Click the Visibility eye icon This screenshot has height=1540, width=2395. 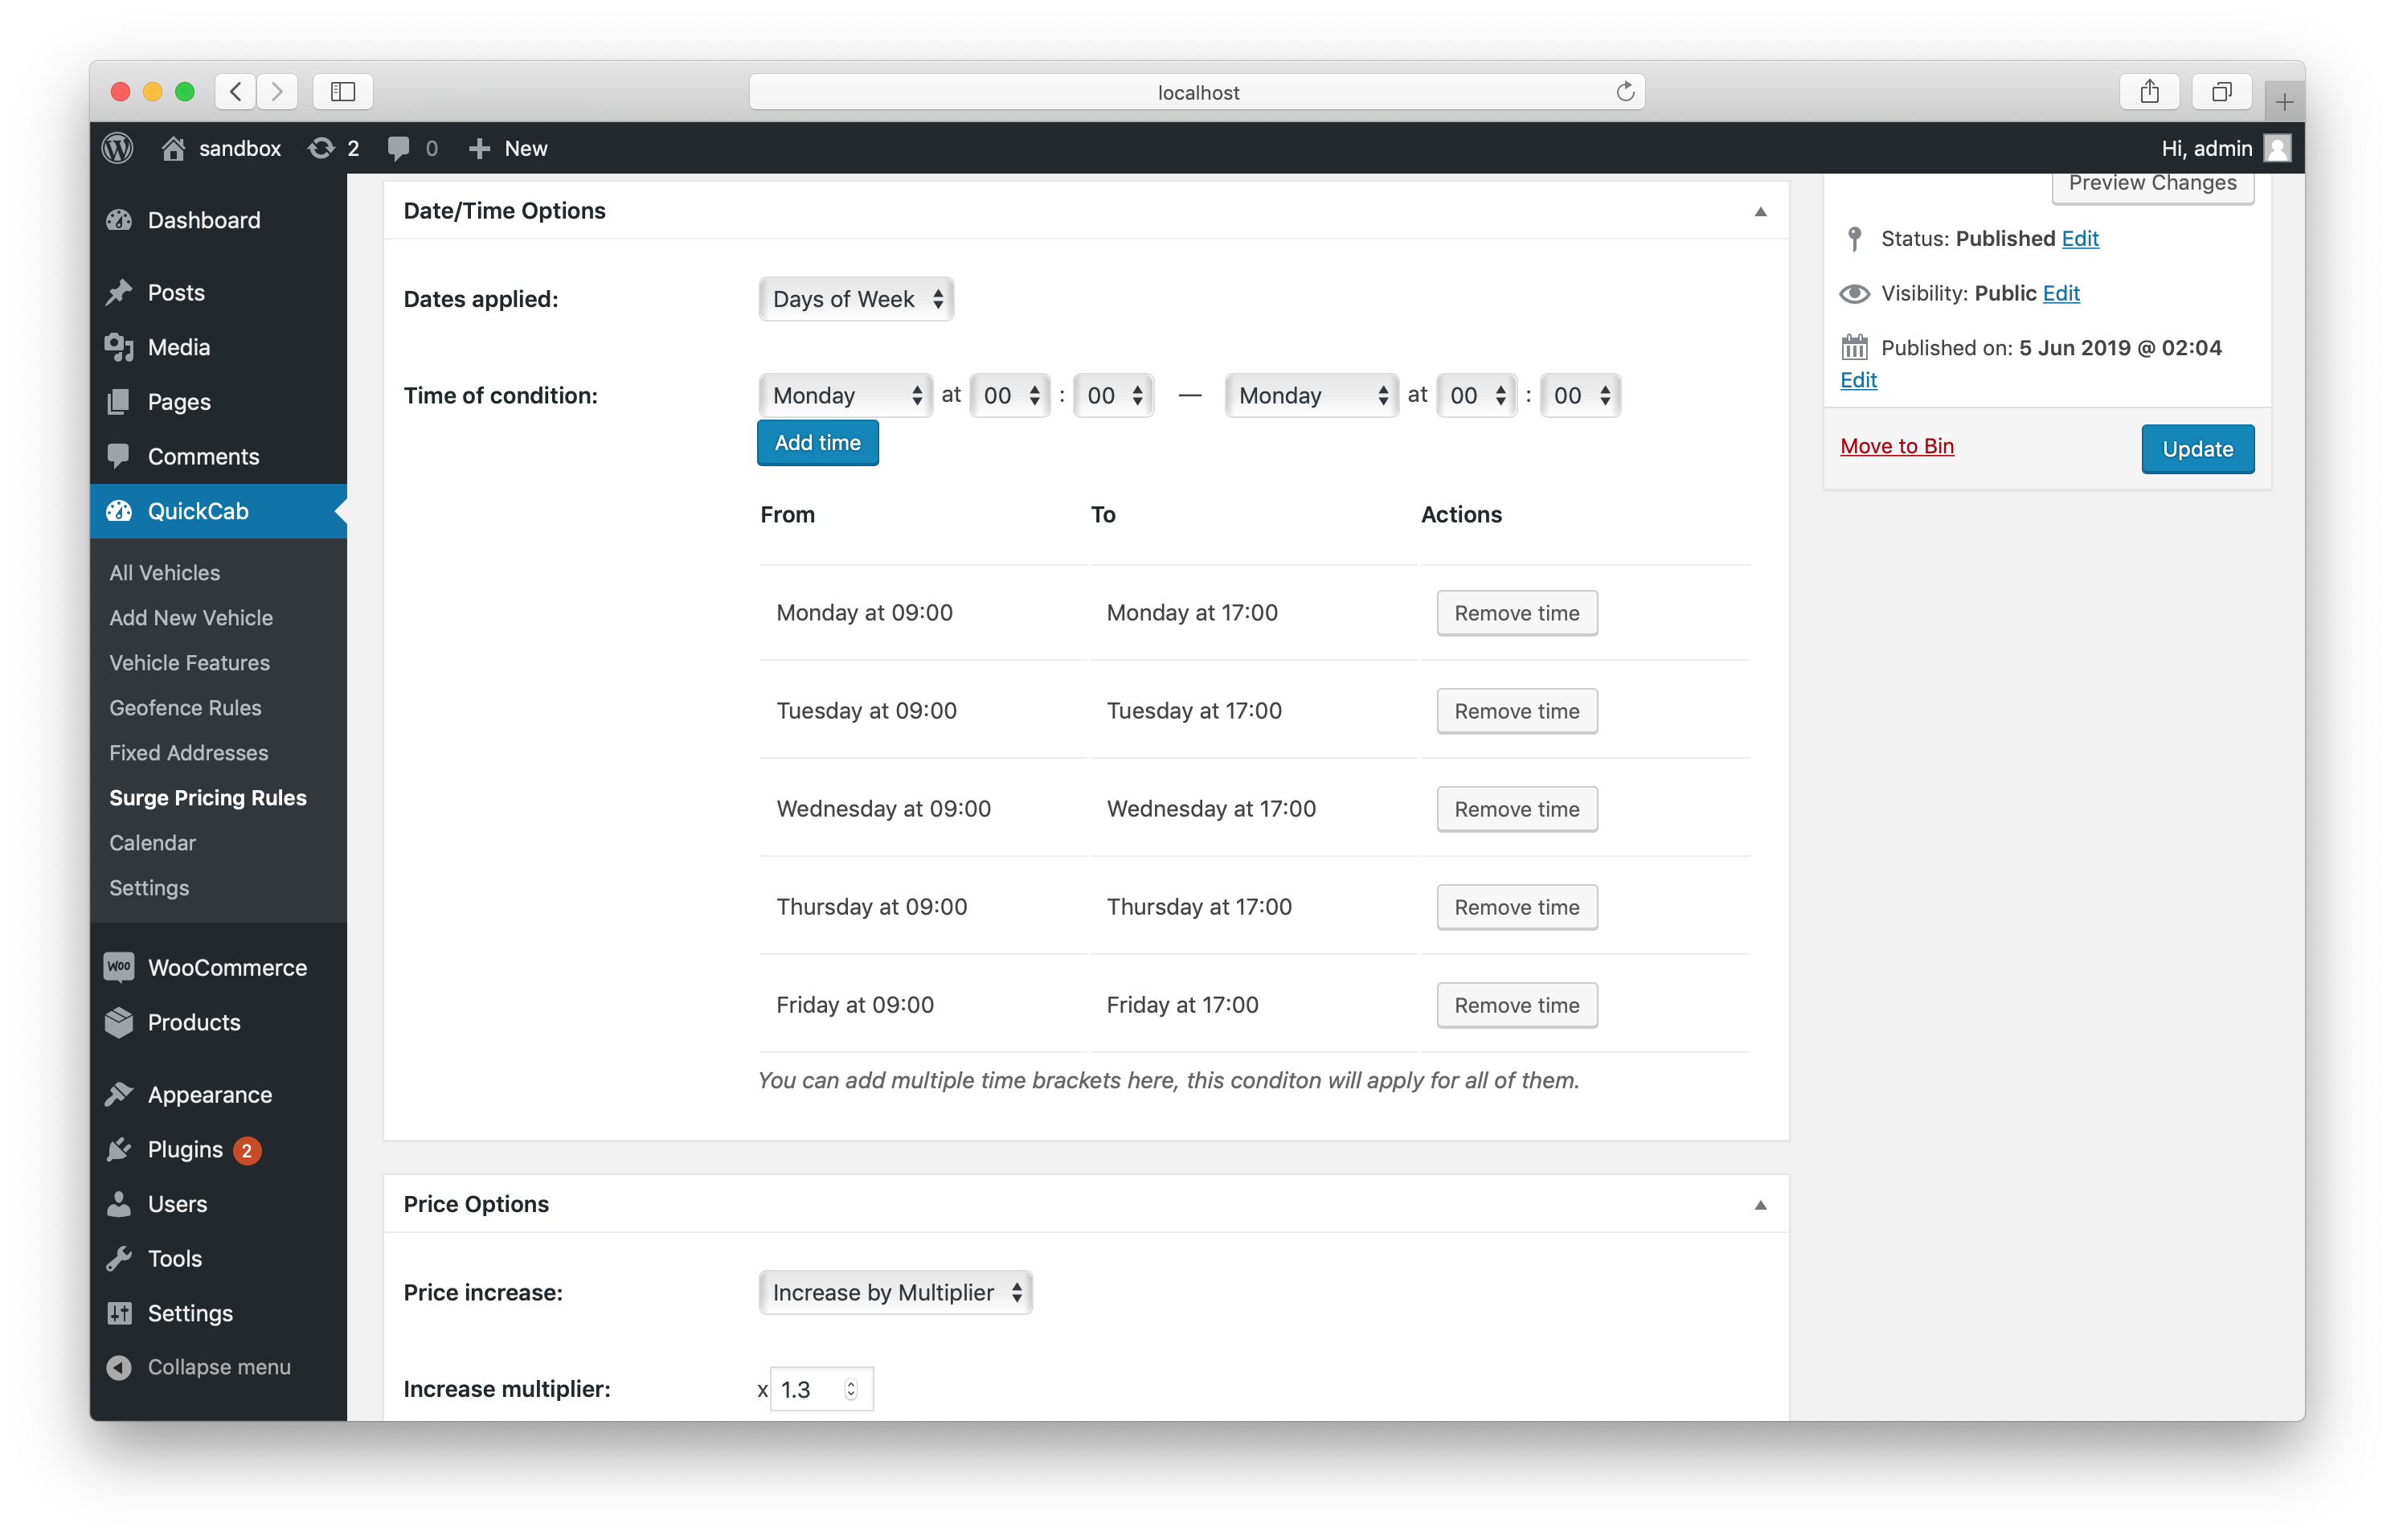click(1854, 293)
